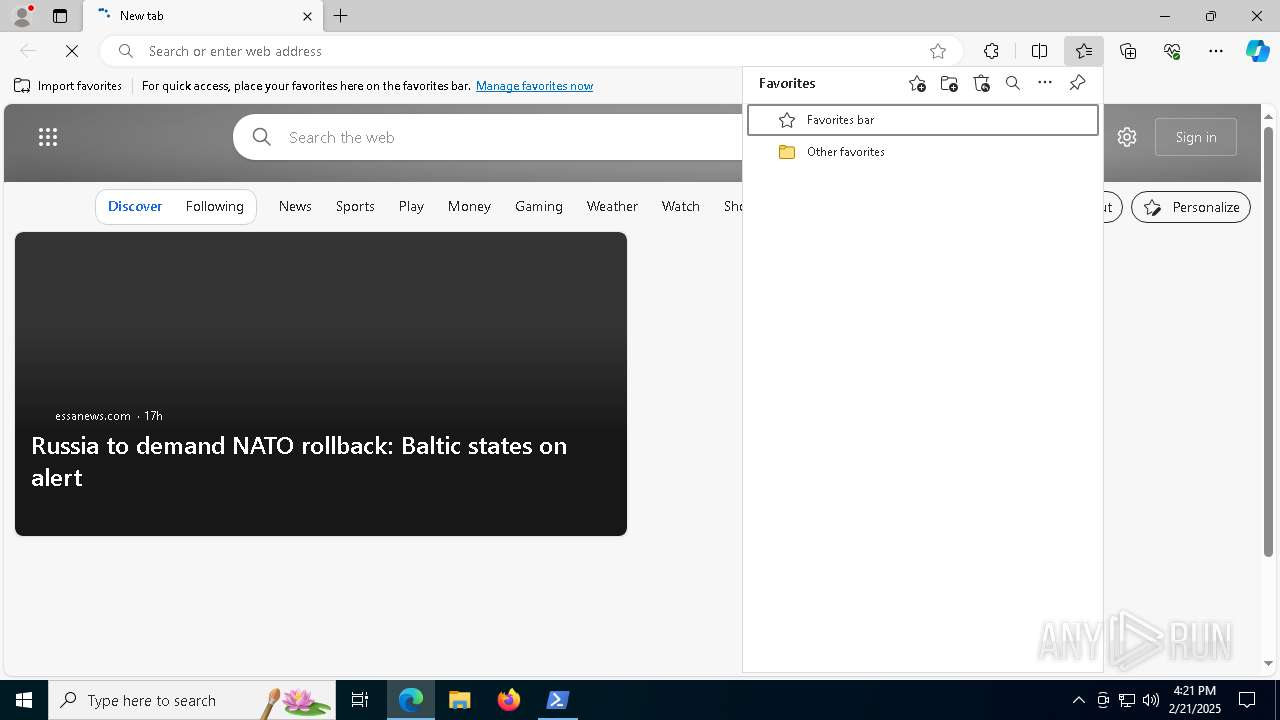Viewport: 1280px width, 720px height.
Task: Select the Favorites bar folder
Action: [923, 120]
